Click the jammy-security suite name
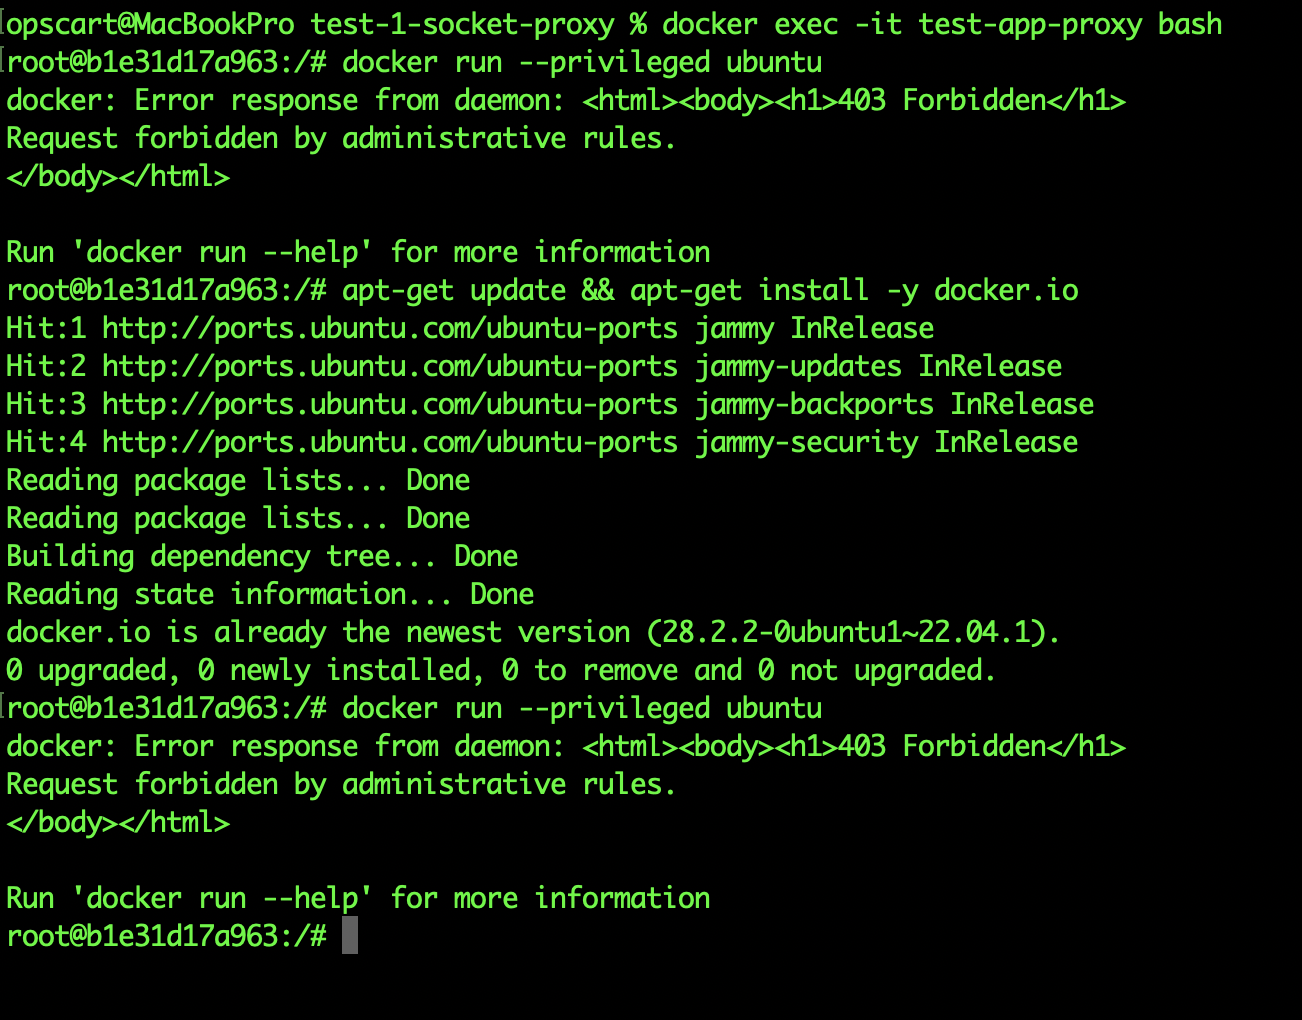The width and height of the screenshot is (1302, 1020). tap(806, 442)
